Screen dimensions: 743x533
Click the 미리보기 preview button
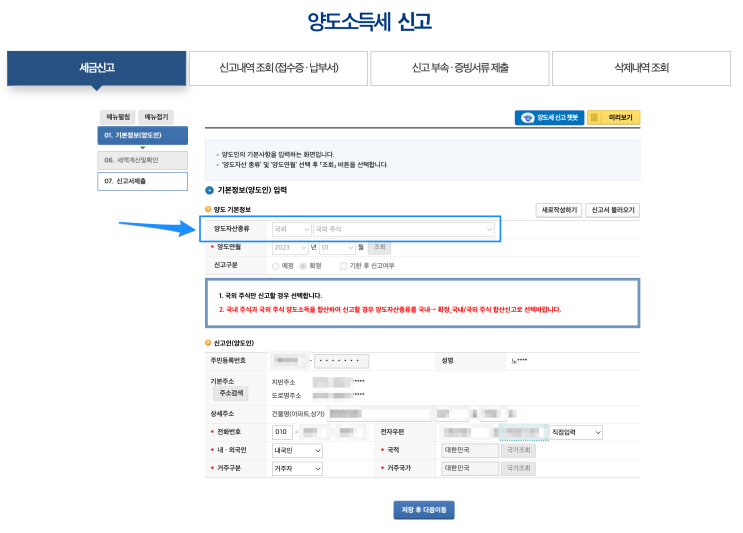pyautogui.click(x=614, y=117)
